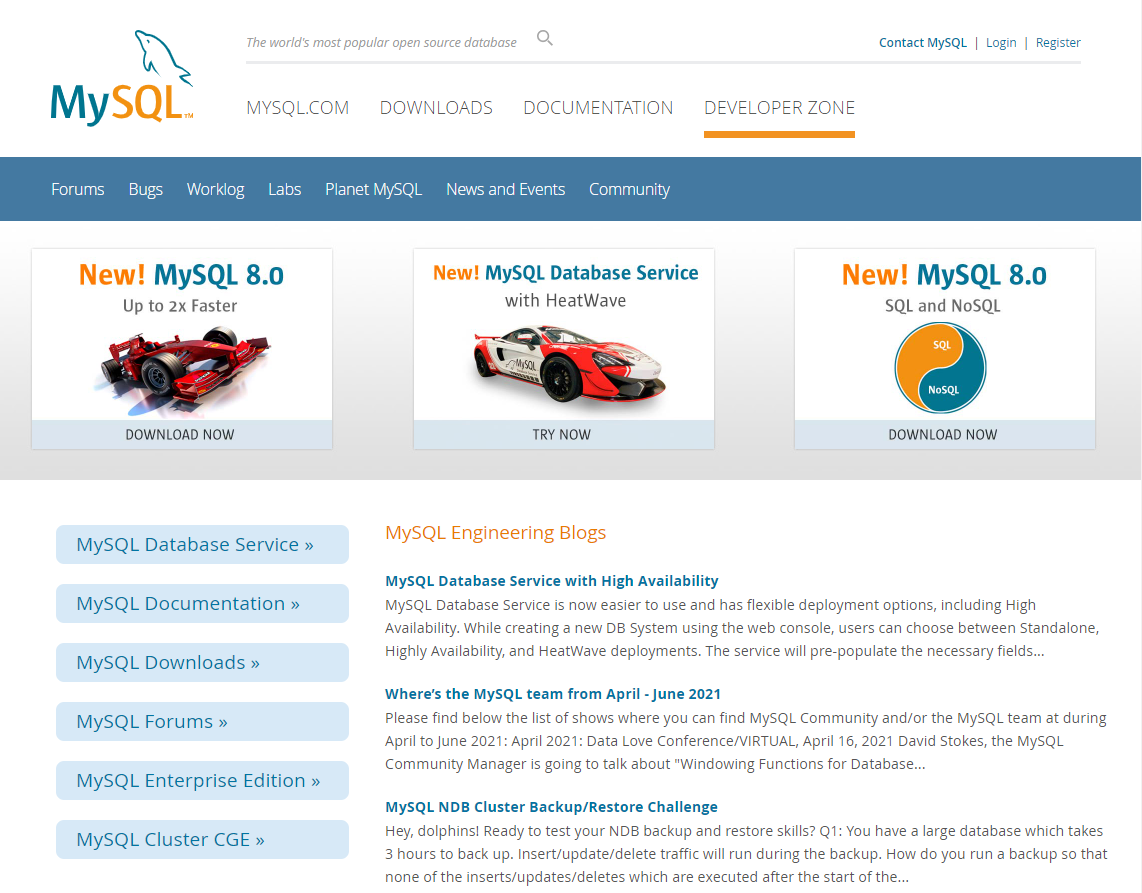Click the TRY NOW button

pyautogui.click(x=563, y=434)
